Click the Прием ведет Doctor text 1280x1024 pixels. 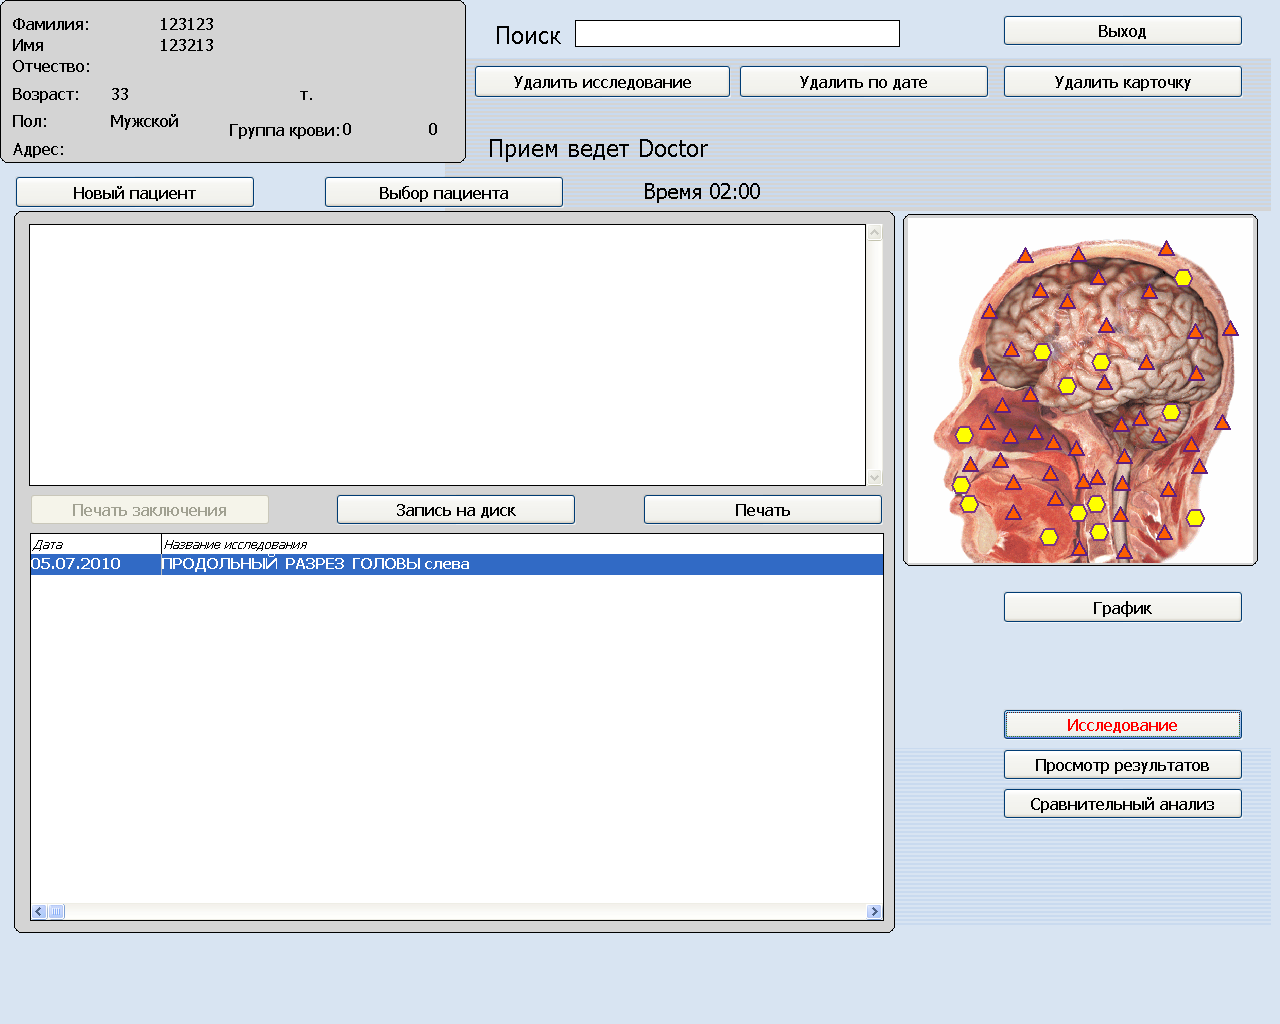(x=598, y=149)
